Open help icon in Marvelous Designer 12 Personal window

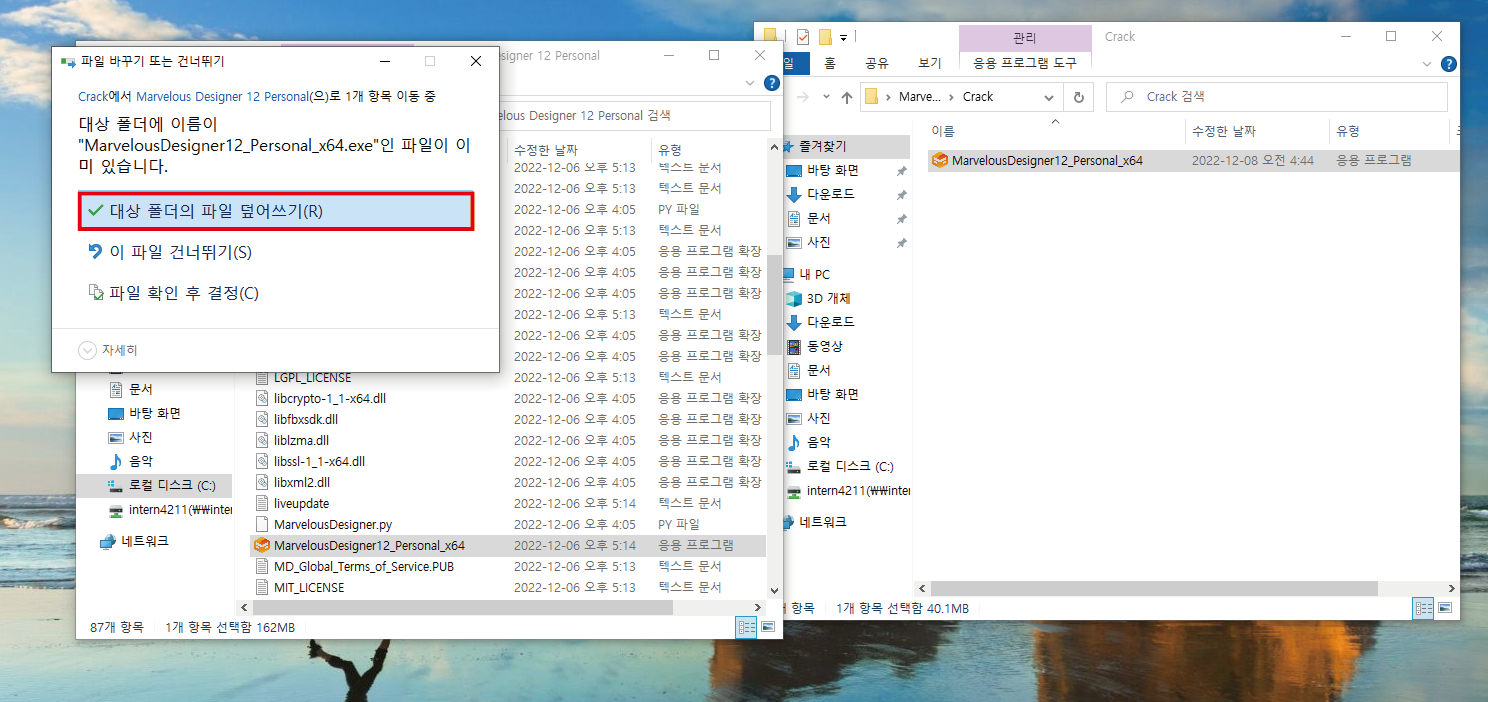[x=771, y=84]
